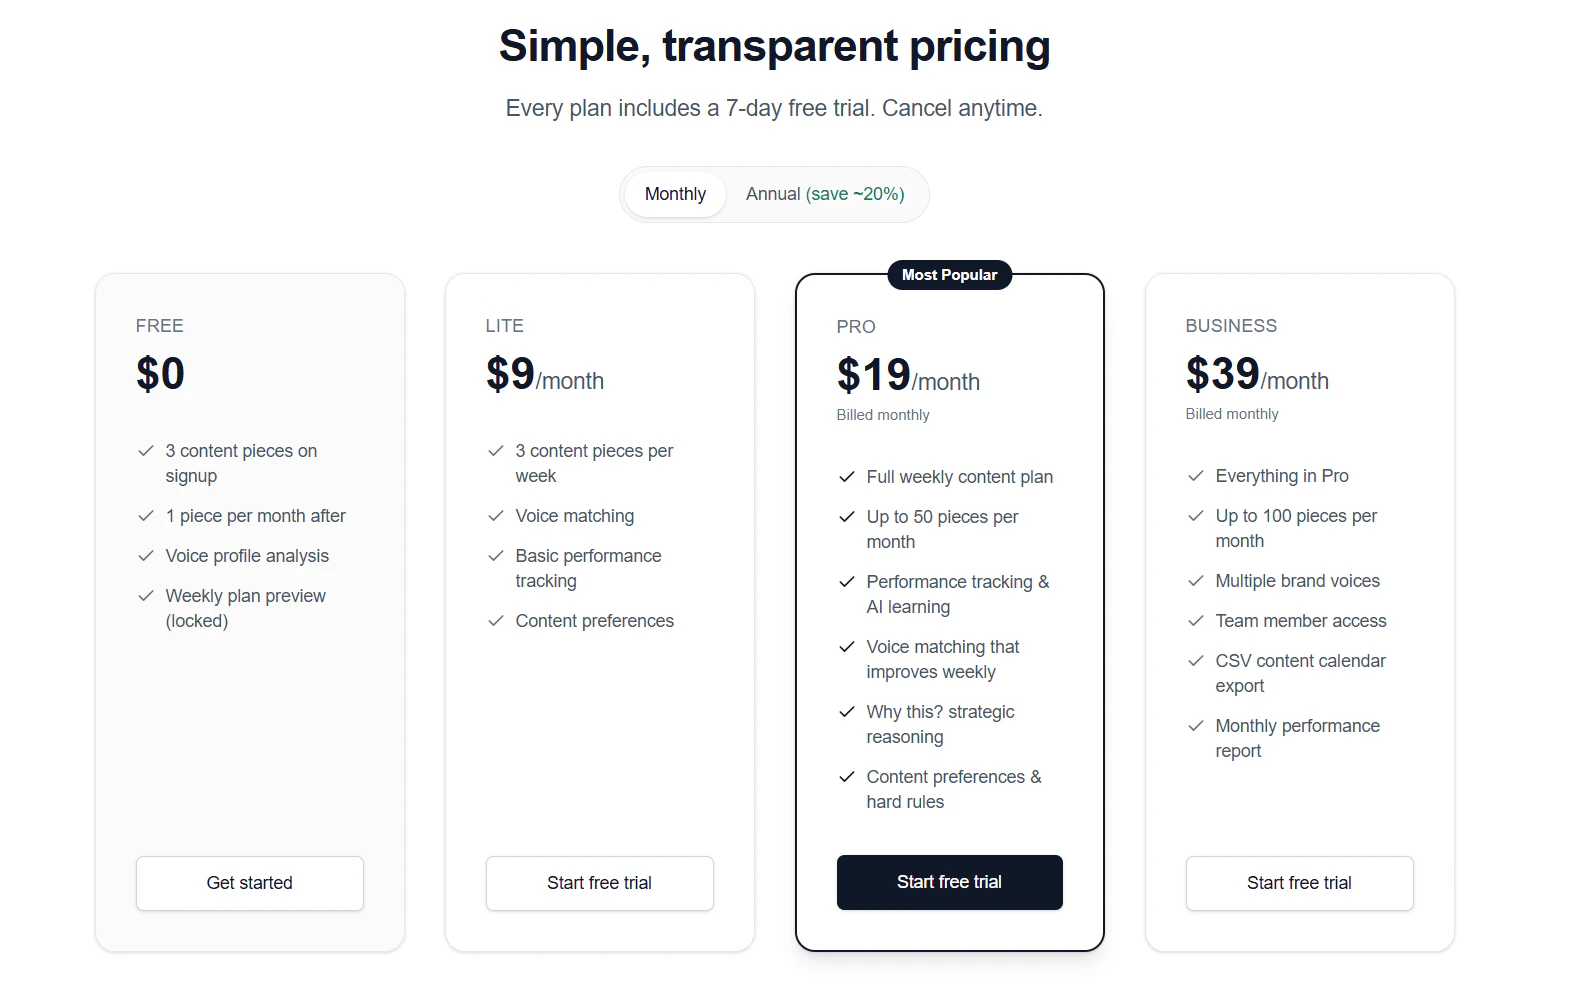This screenshot has width=1570, height=993.
Task: Switch billing to Monthly
Action: pos(675,194)
